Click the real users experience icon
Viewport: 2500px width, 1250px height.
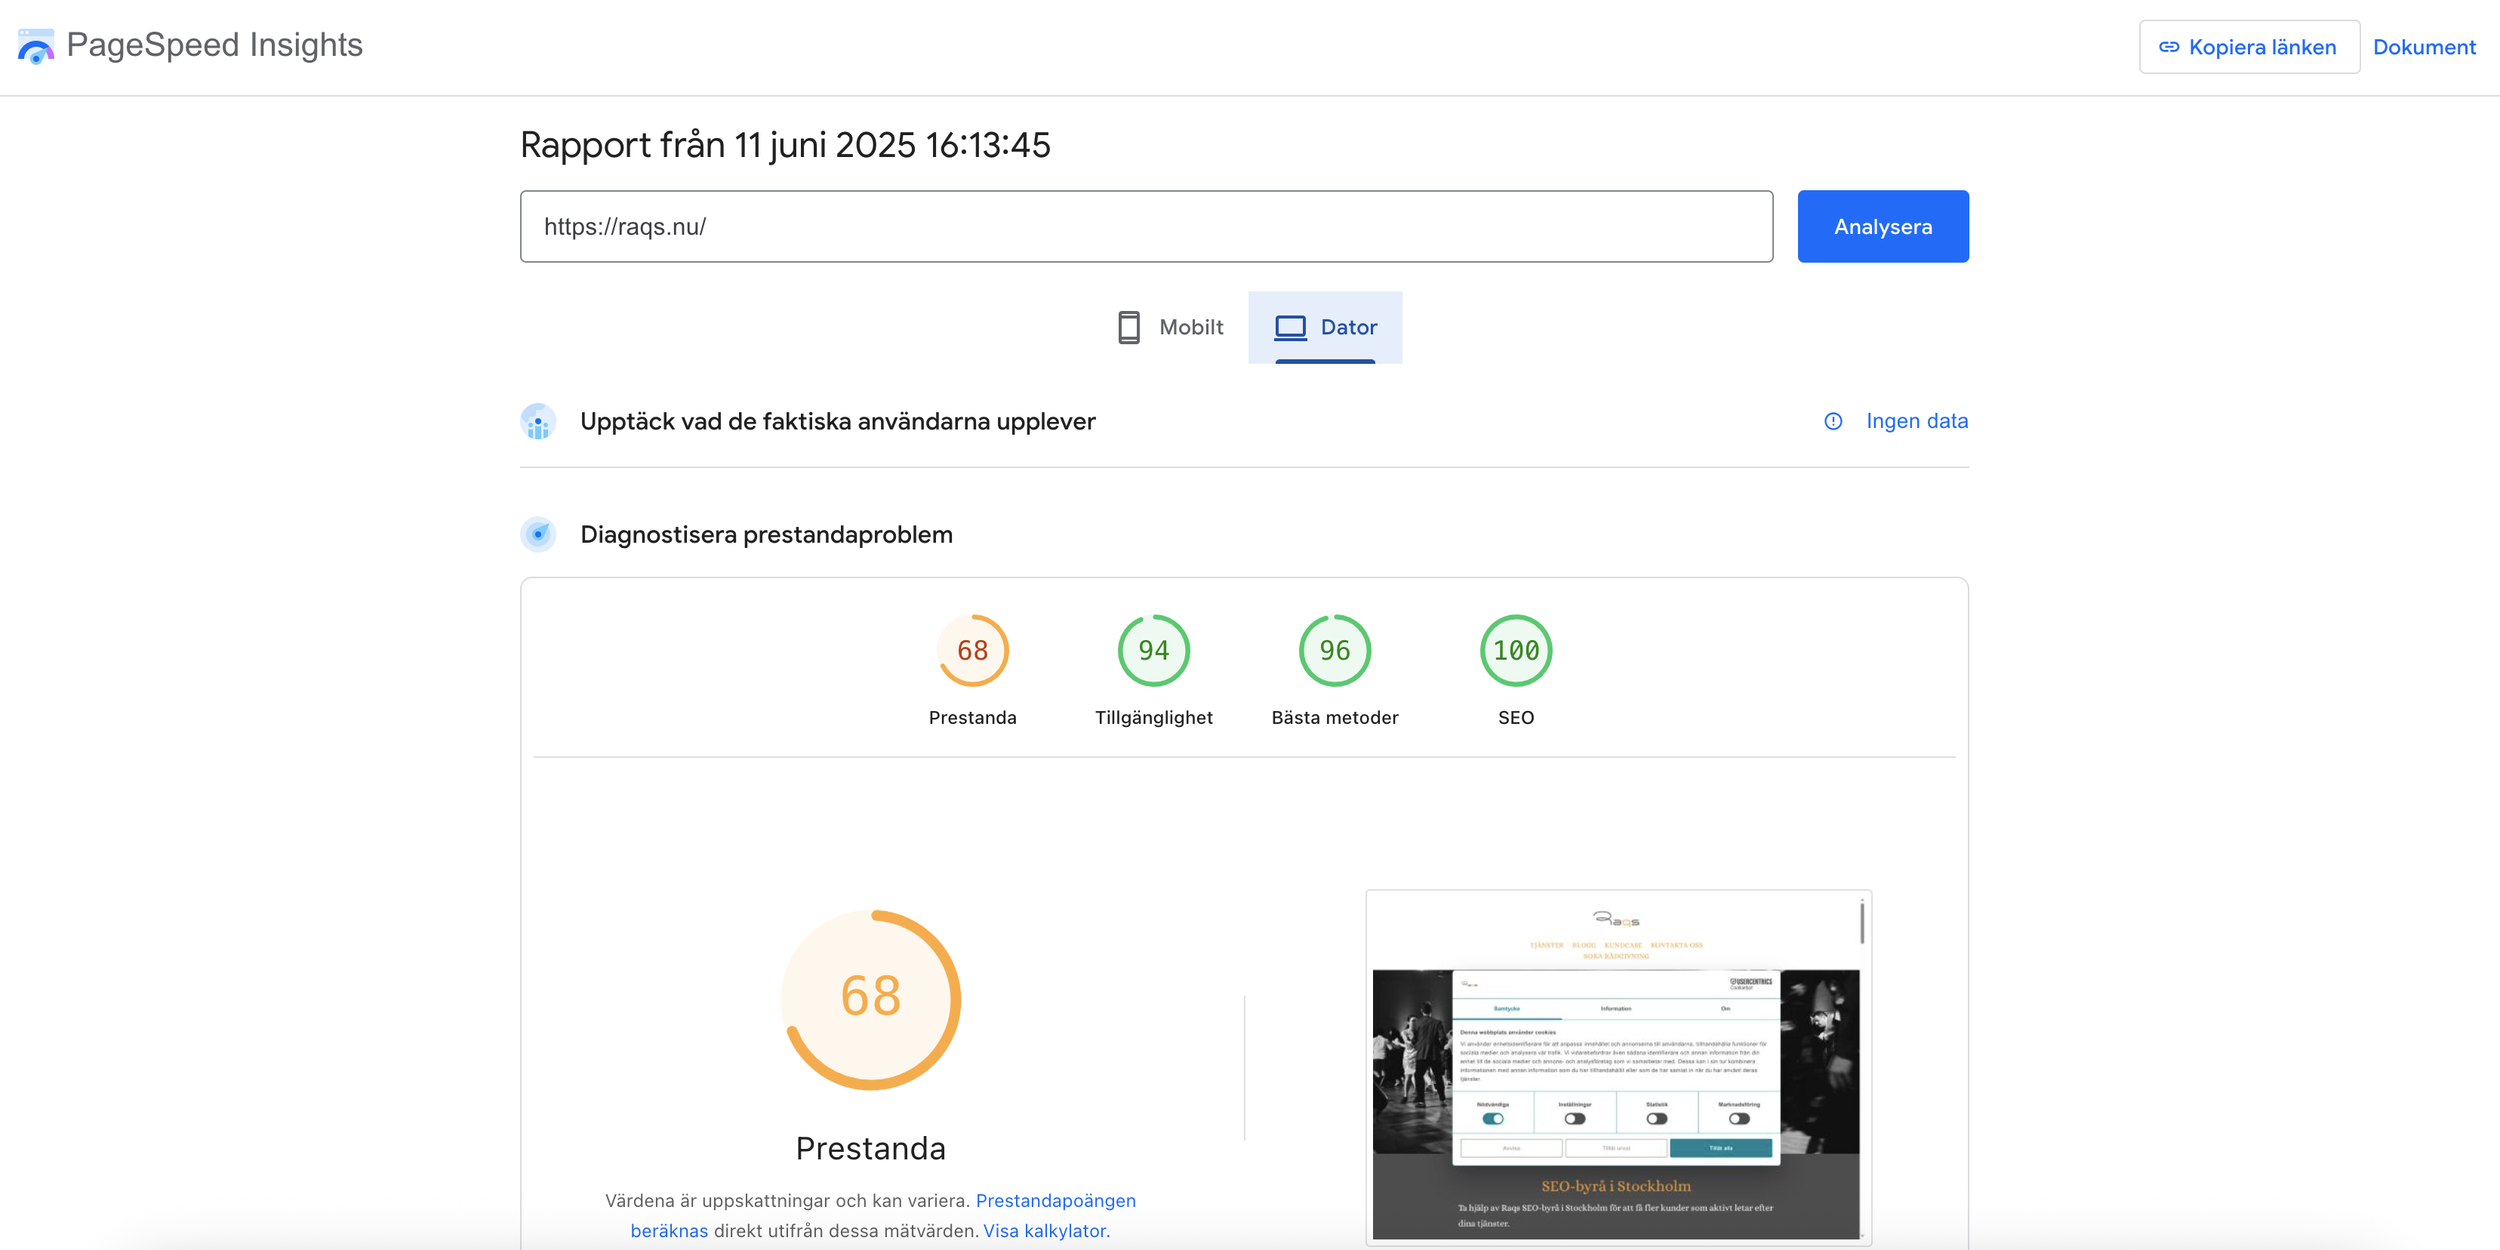pos(538,422)
